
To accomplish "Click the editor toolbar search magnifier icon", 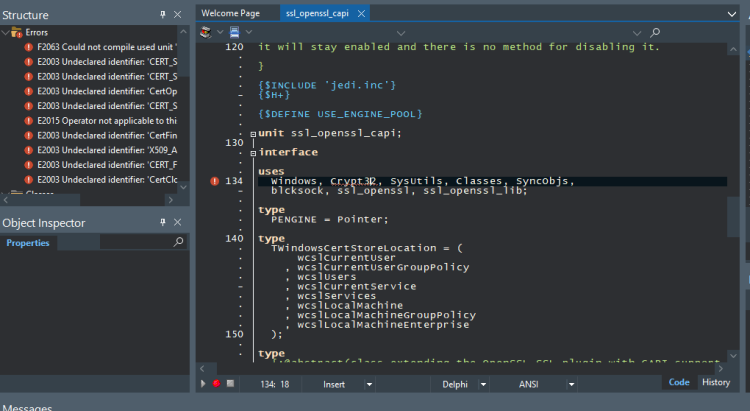I will click(655, 32).
